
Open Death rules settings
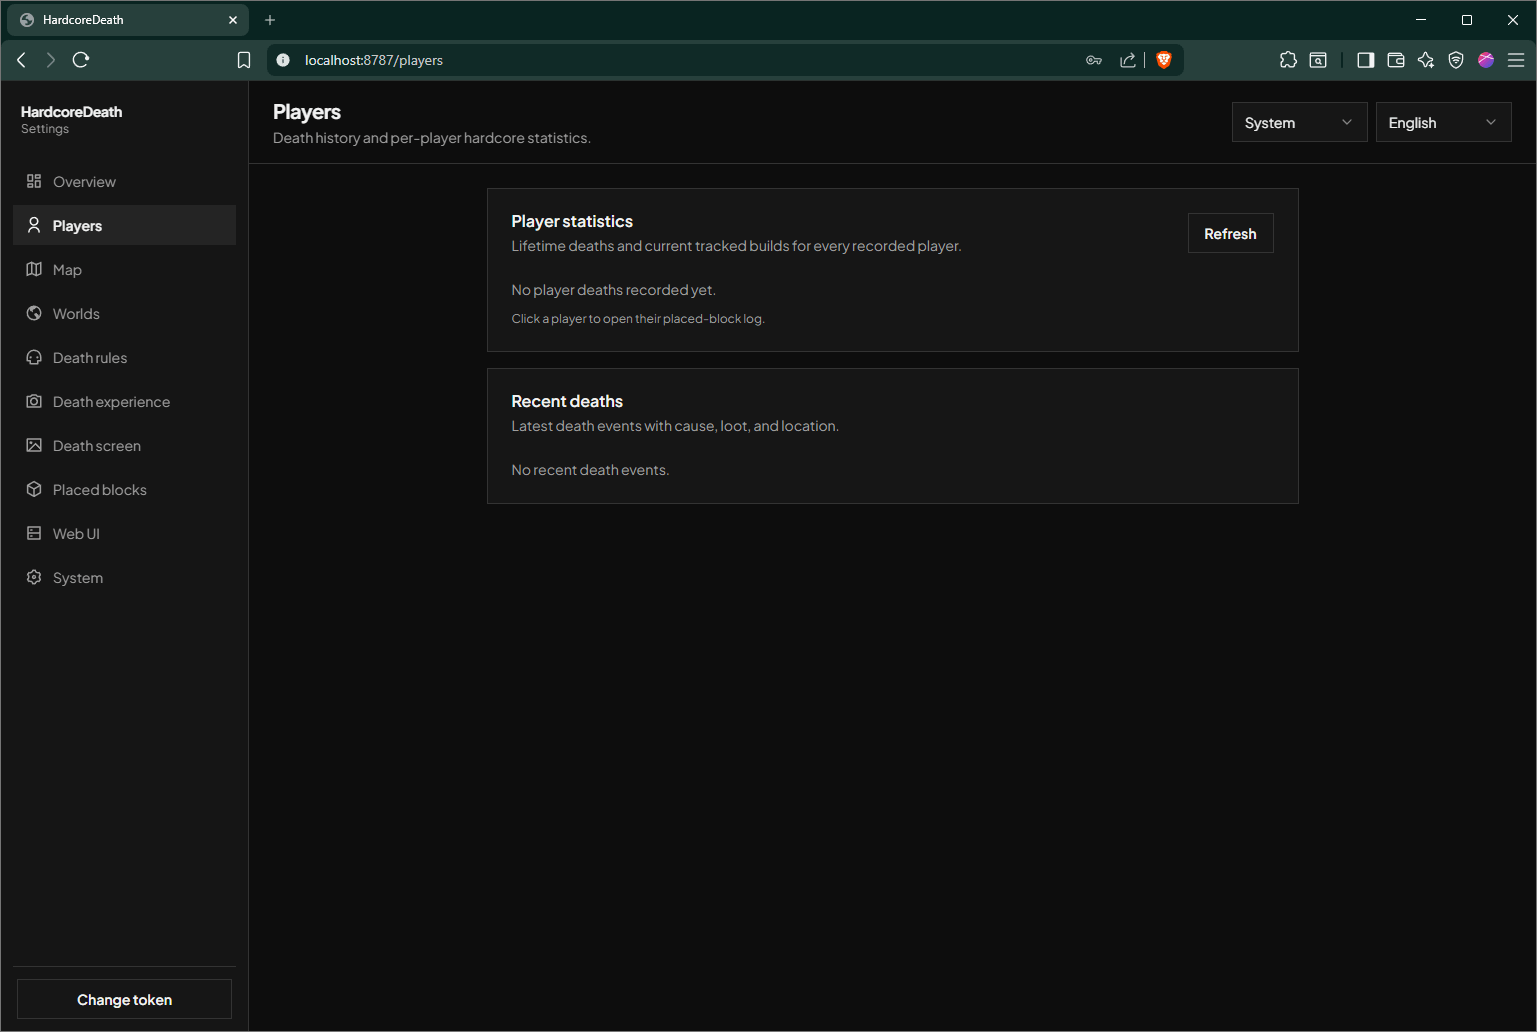tap(124, 357)
